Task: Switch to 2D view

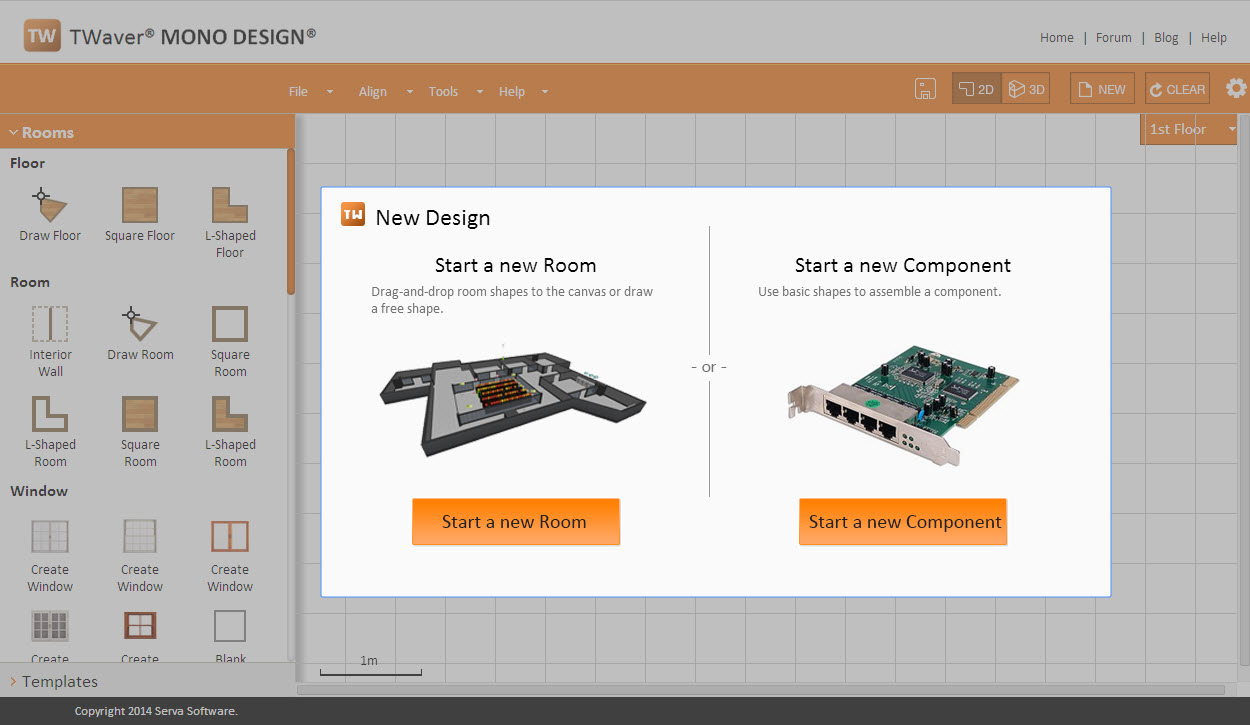Action: (976, 89)
